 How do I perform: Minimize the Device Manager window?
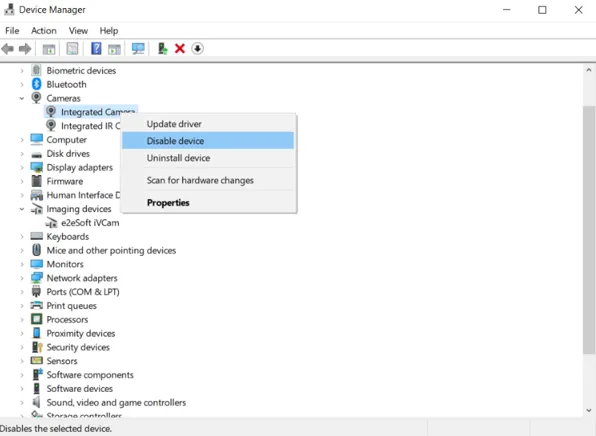tap(506, 10)
